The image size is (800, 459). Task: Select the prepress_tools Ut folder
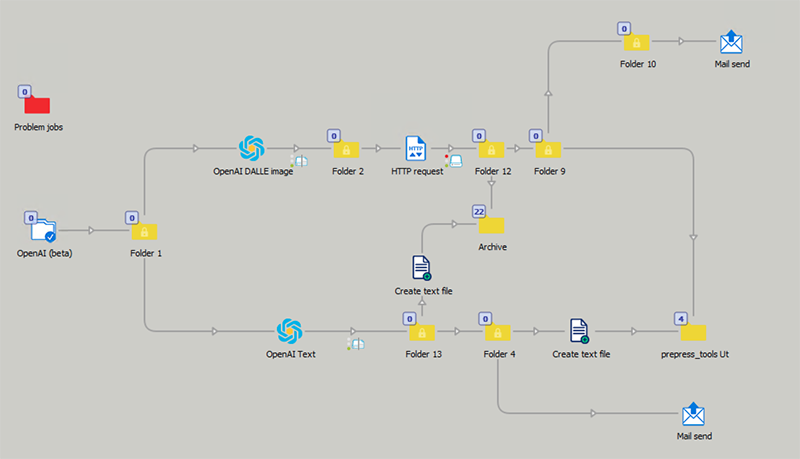click(693, 332)
